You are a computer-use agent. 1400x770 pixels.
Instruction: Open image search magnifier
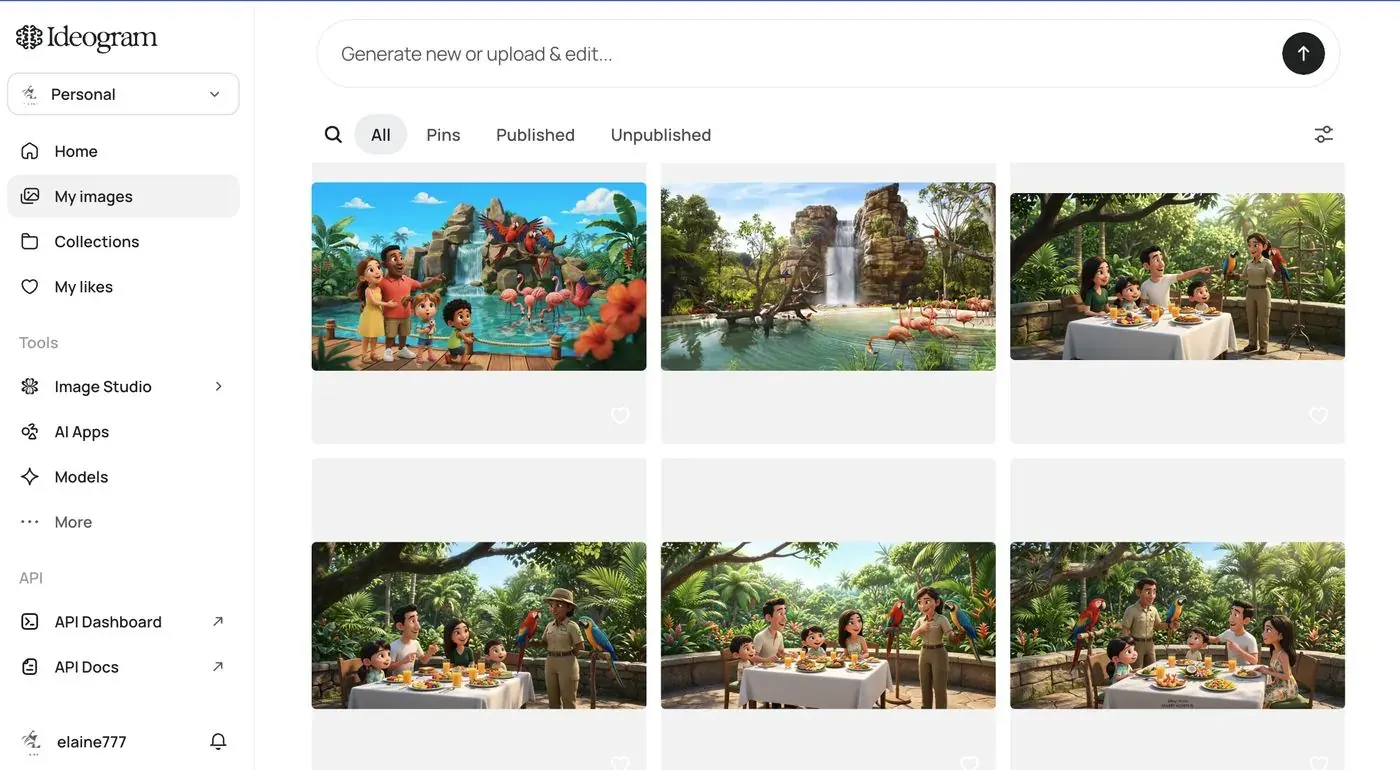point(333,134)
